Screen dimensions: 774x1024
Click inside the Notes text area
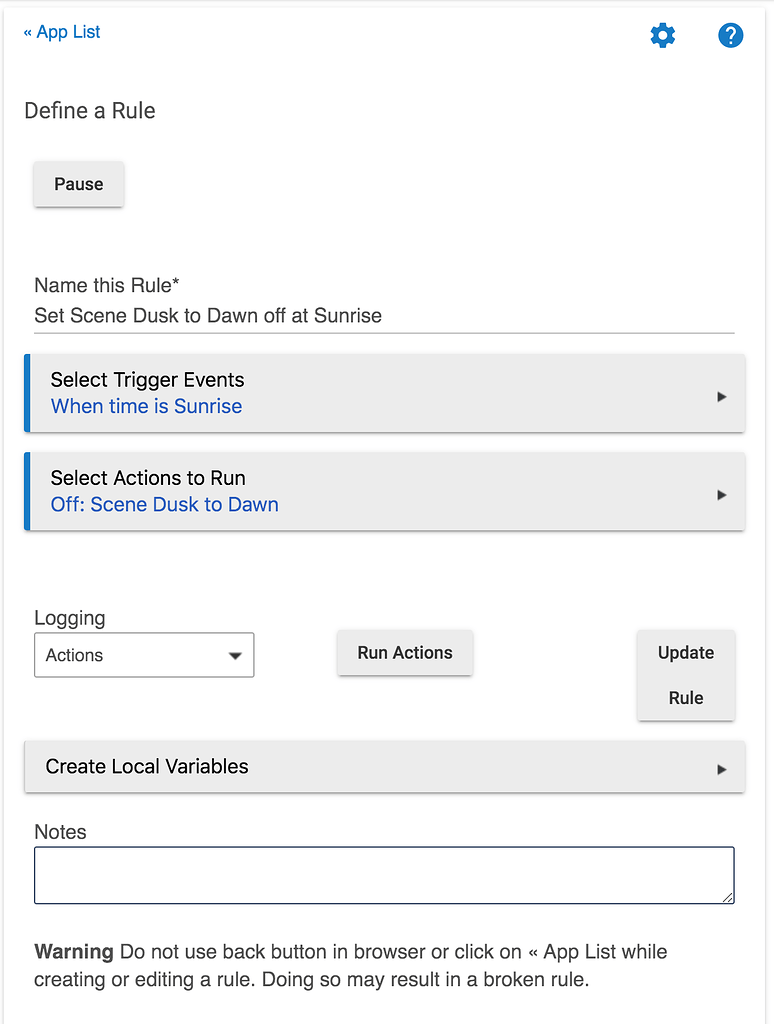(384, 875)
